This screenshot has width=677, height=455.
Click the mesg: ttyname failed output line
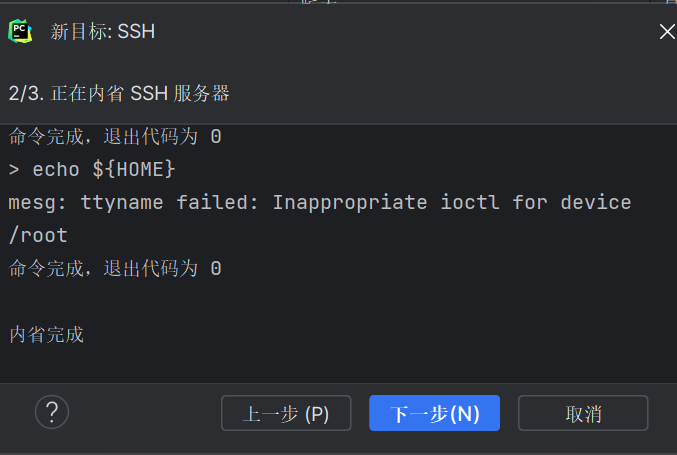pos(320,202)
